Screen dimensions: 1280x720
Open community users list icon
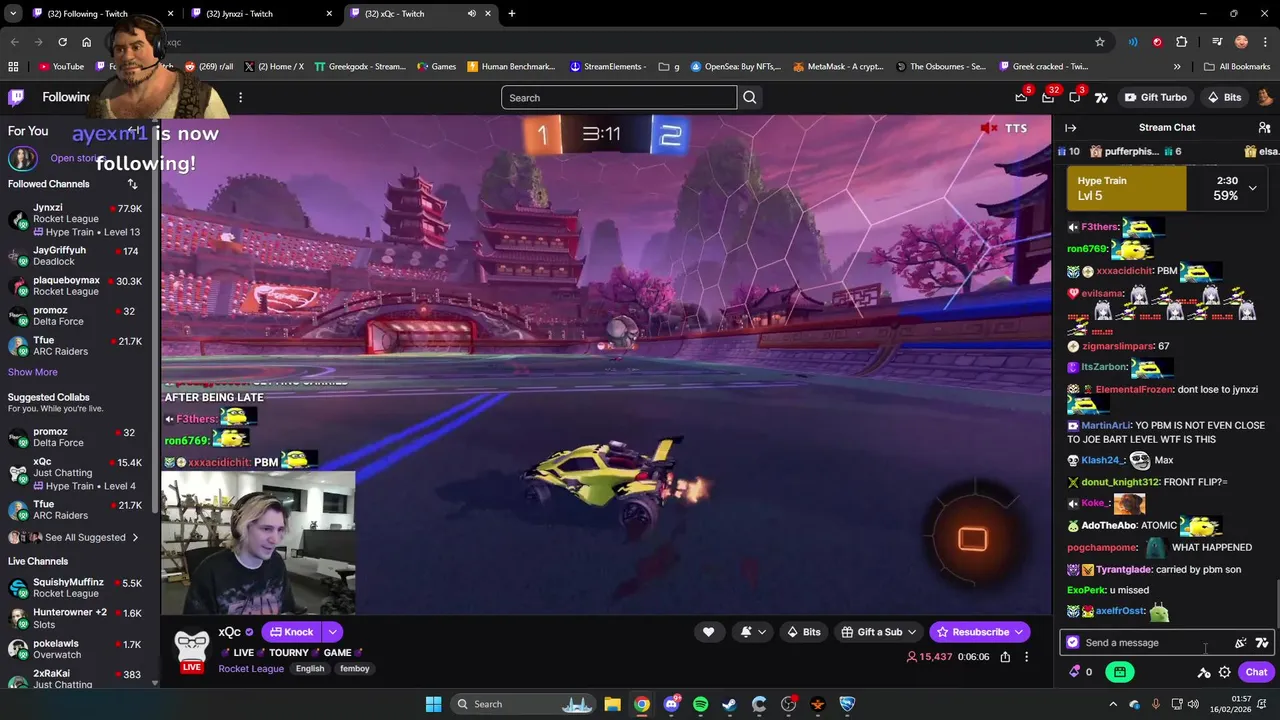click(1264, 128)
